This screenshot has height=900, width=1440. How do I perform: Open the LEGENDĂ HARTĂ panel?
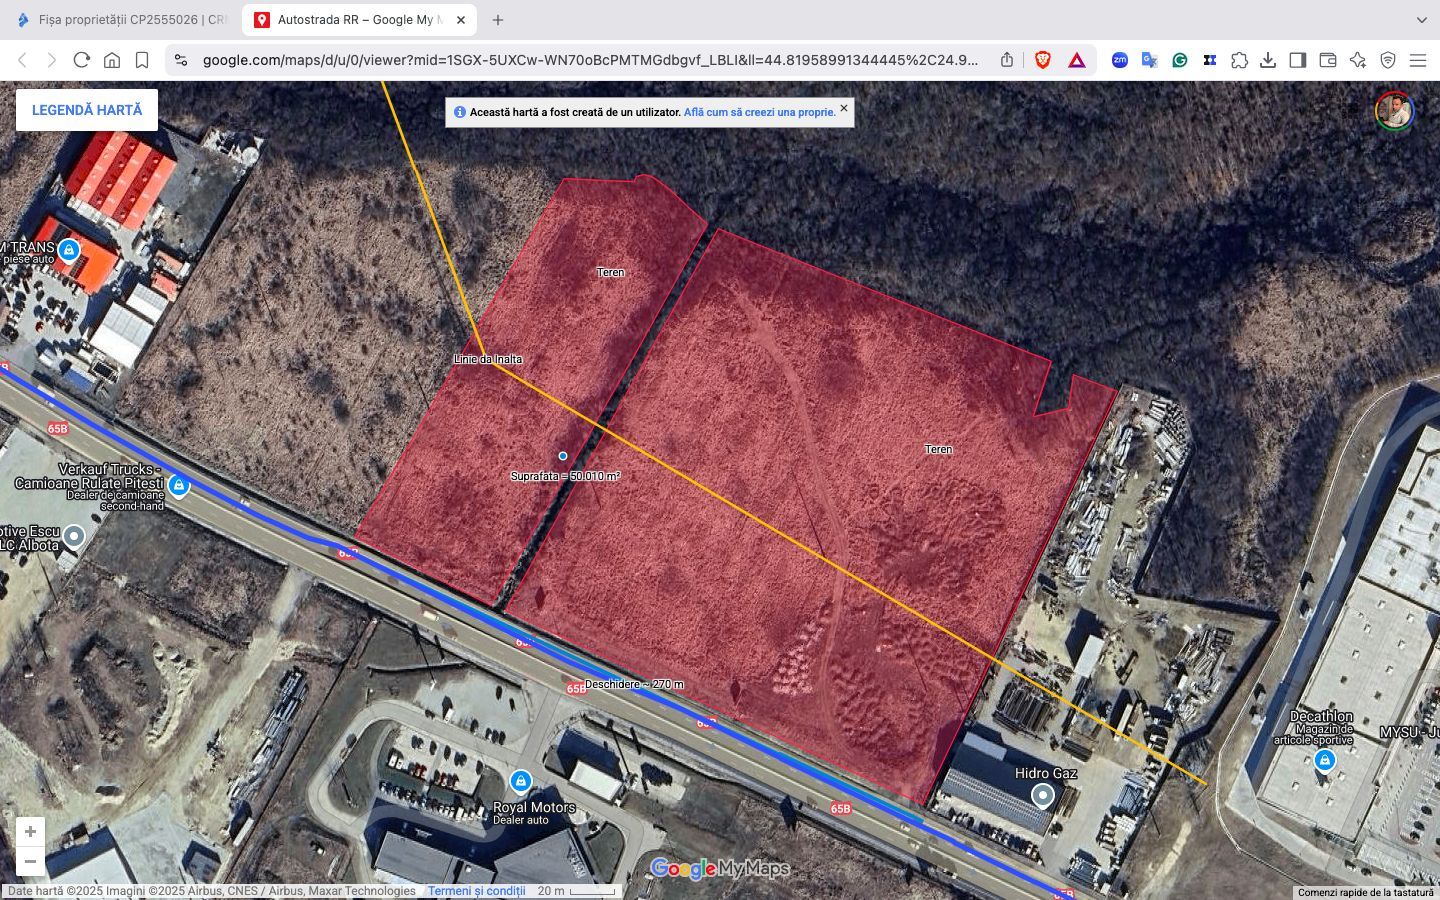[x=87, y=110]
